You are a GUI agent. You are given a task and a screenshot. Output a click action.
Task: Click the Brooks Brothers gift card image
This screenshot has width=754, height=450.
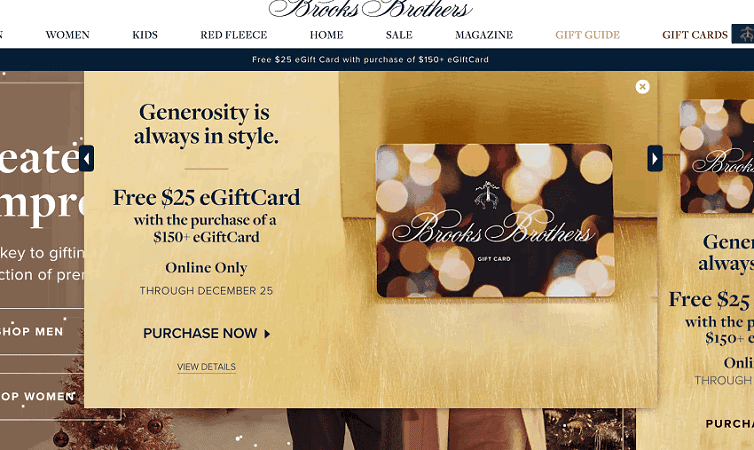495,220
